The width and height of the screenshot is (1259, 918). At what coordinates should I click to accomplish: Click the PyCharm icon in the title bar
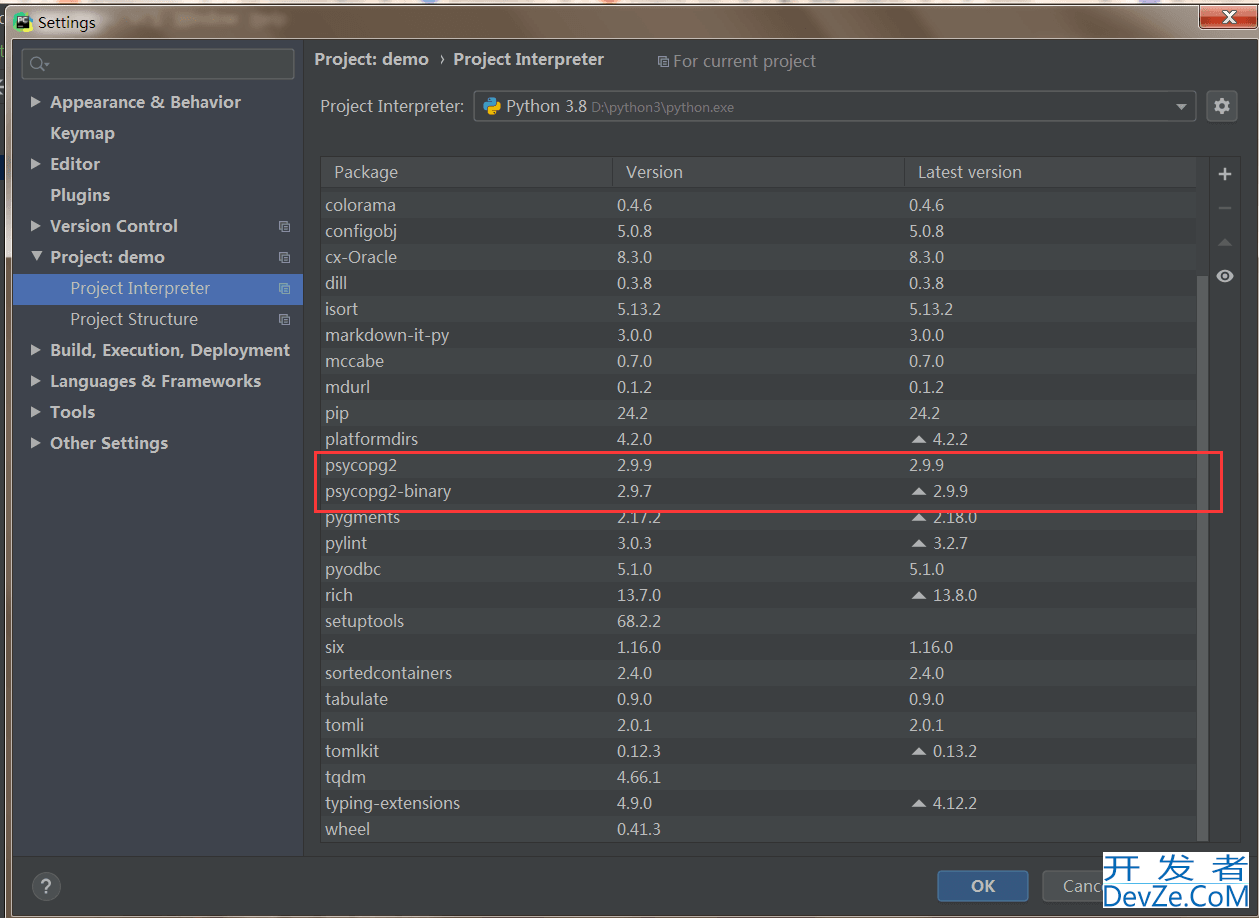tap(23, 21)
